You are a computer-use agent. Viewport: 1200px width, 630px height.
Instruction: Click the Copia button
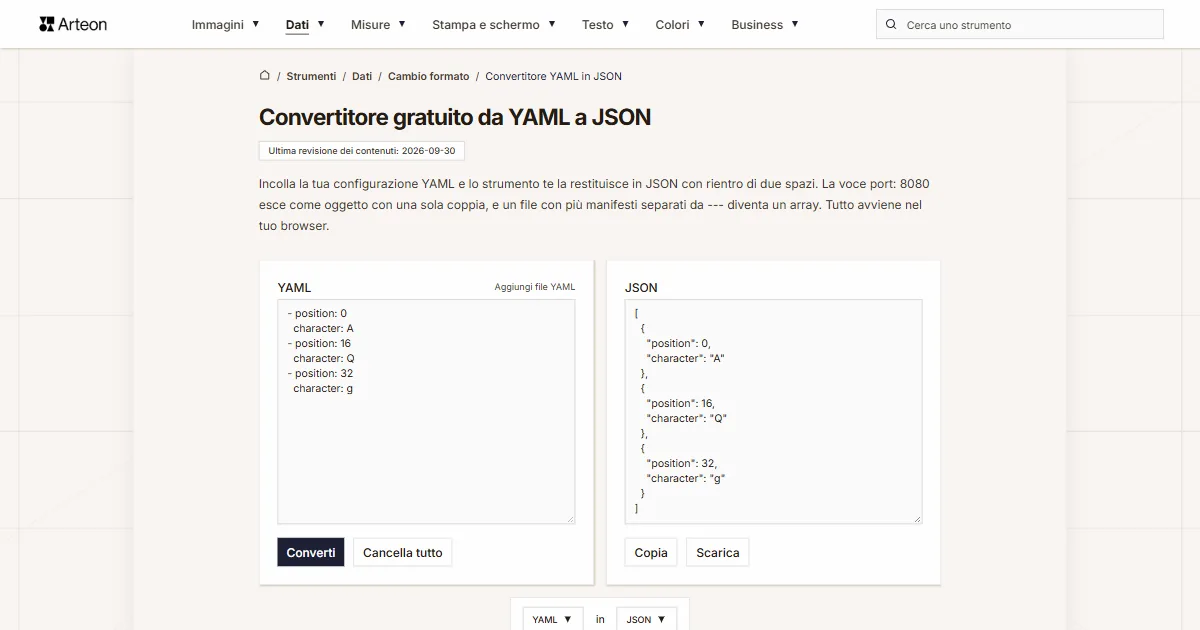click(x=651, y=552)
